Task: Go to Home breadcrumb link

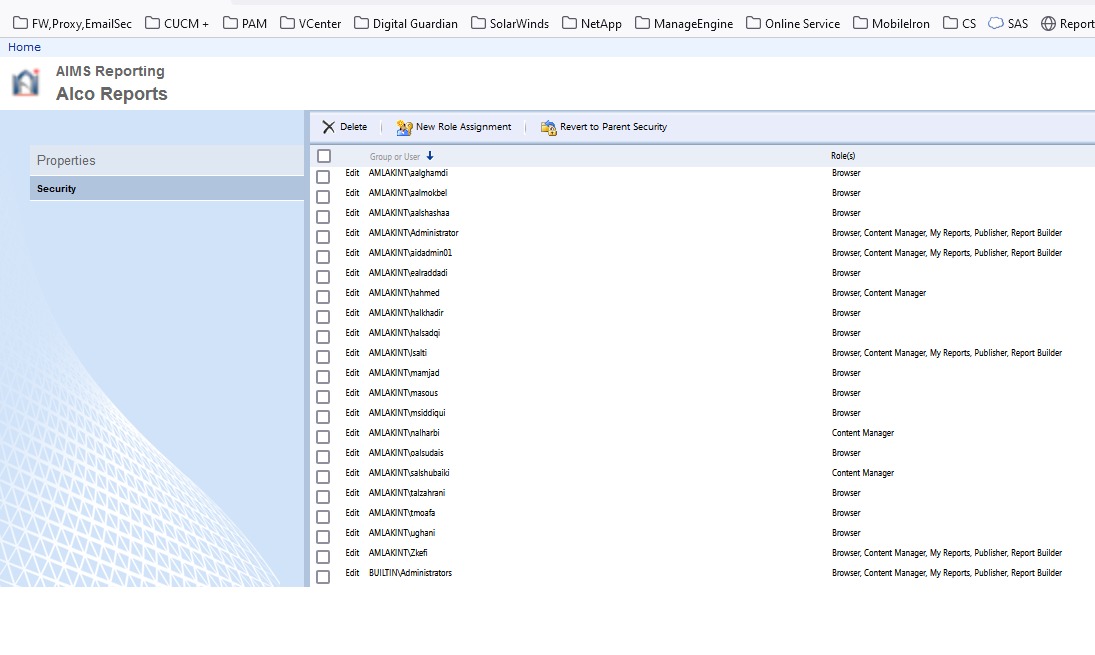Action: tap(24, 47)
